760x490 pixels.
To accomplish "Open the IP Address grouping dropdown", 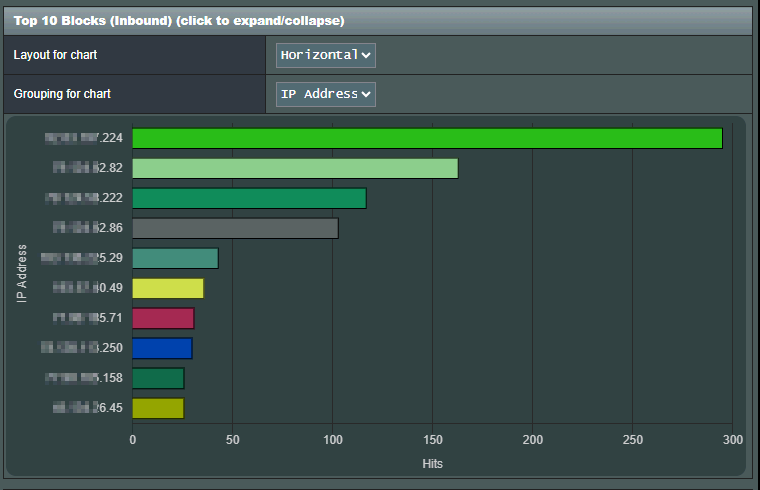I will point(326,94).
